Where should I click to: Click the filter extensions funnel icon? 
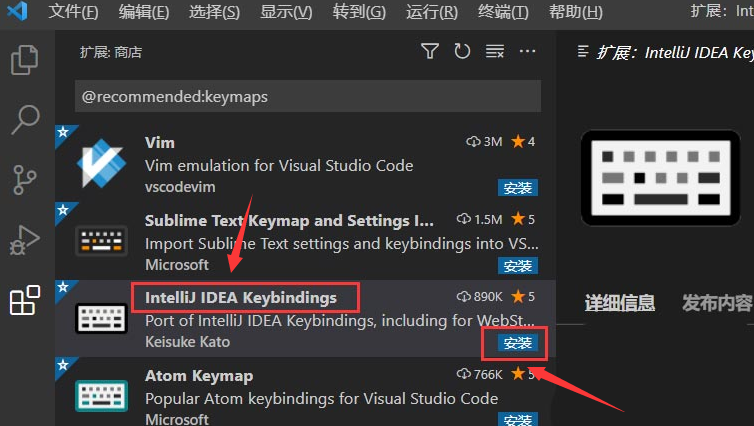point(429,51)
